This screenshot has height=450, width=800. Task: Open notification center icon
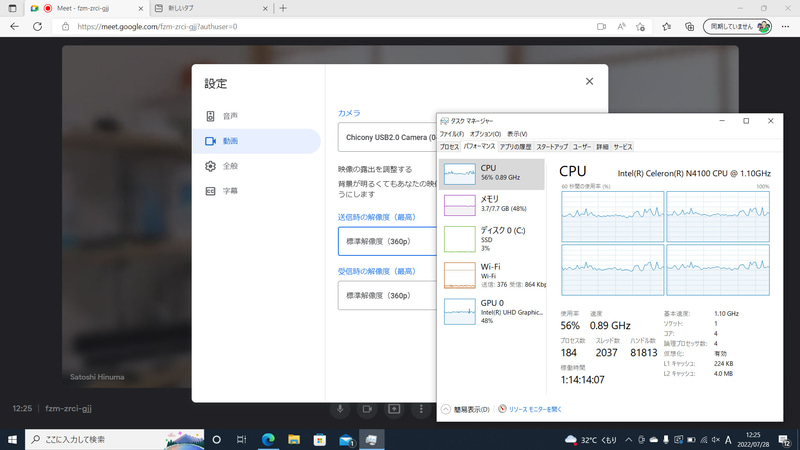coord(785,440)
